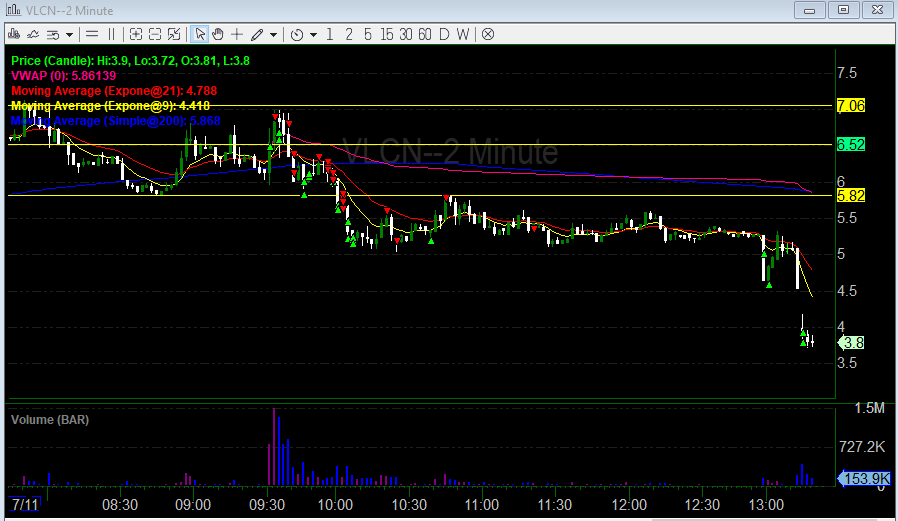Click the 7.5 price axis label
Screen dimensions: 898x521
847,73
